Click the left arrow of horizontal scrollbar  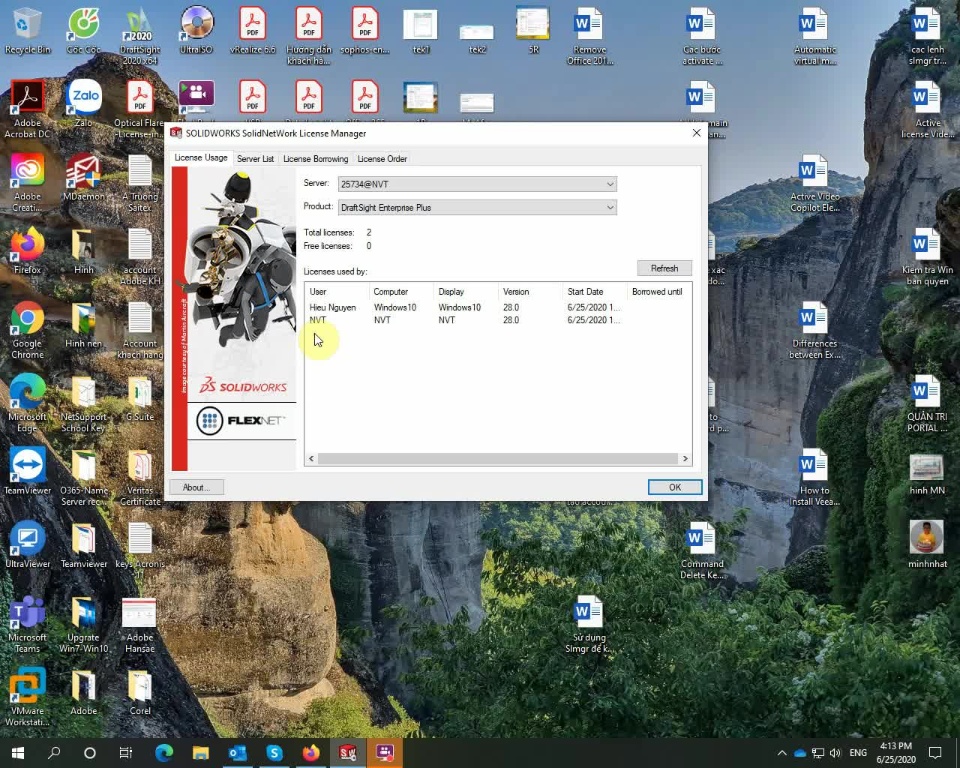(312, 459)
